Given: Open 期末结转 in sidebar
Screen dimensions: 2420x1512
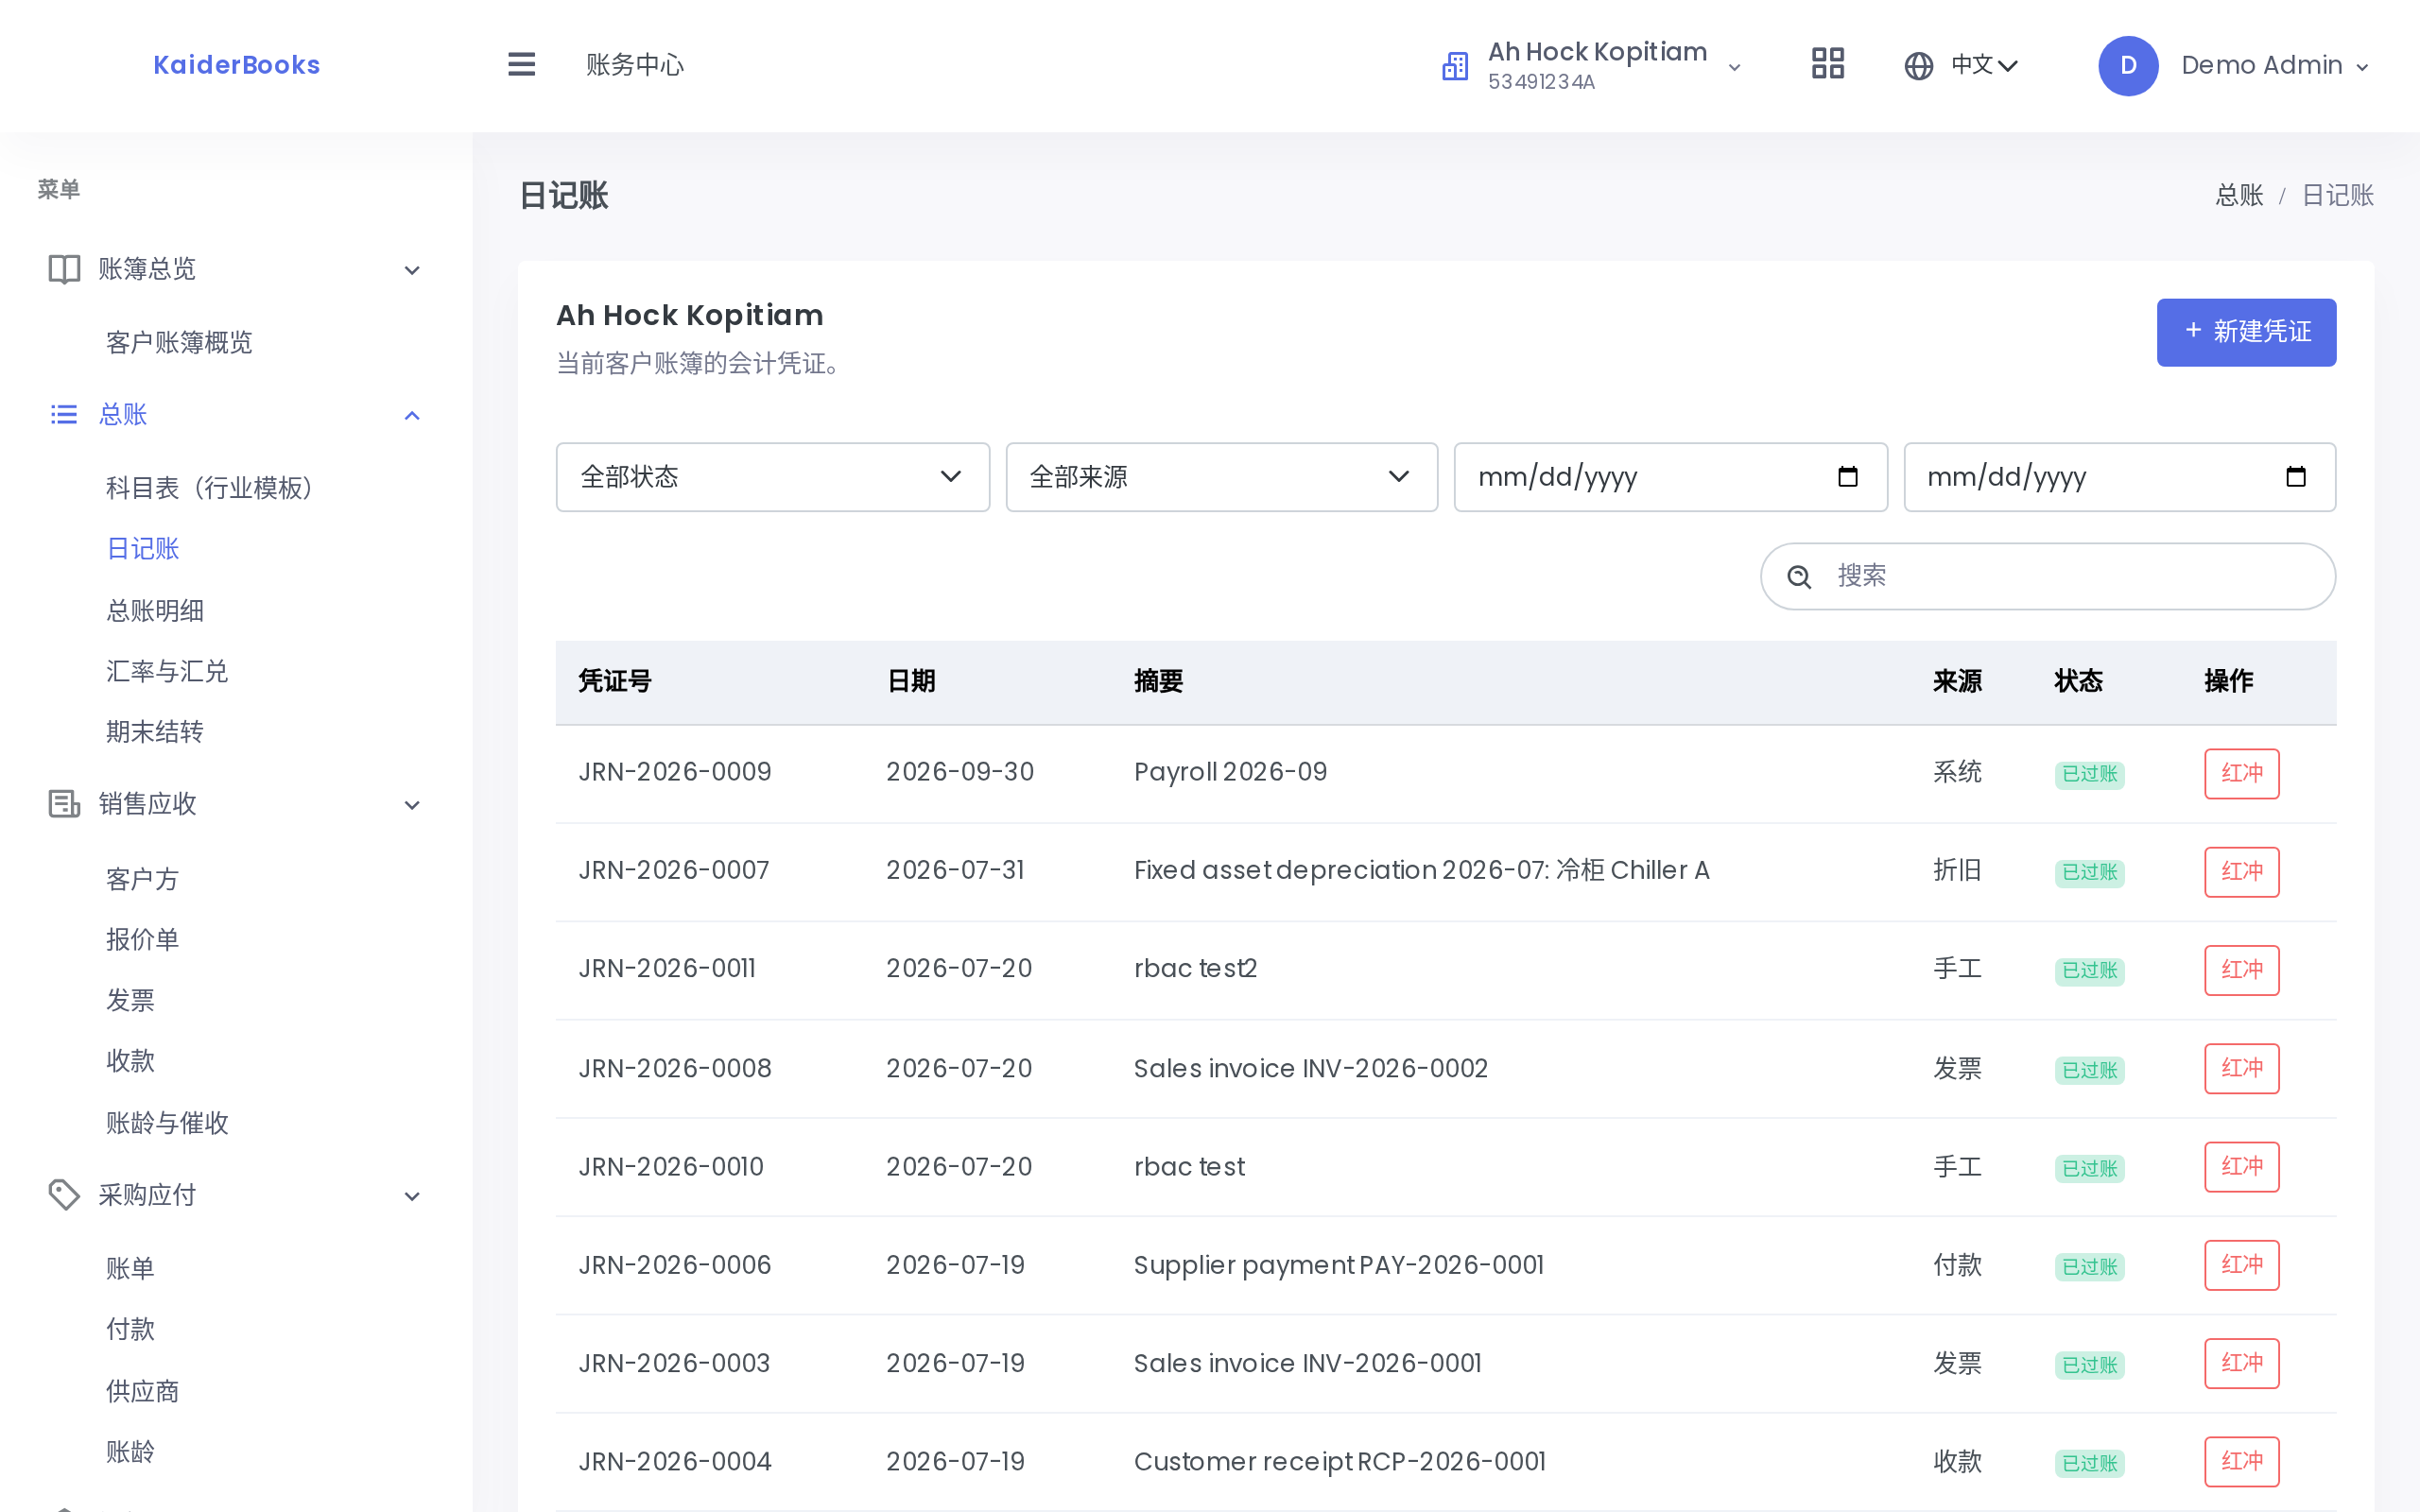Looking at the screenshot, I should (x=155, y=732).
